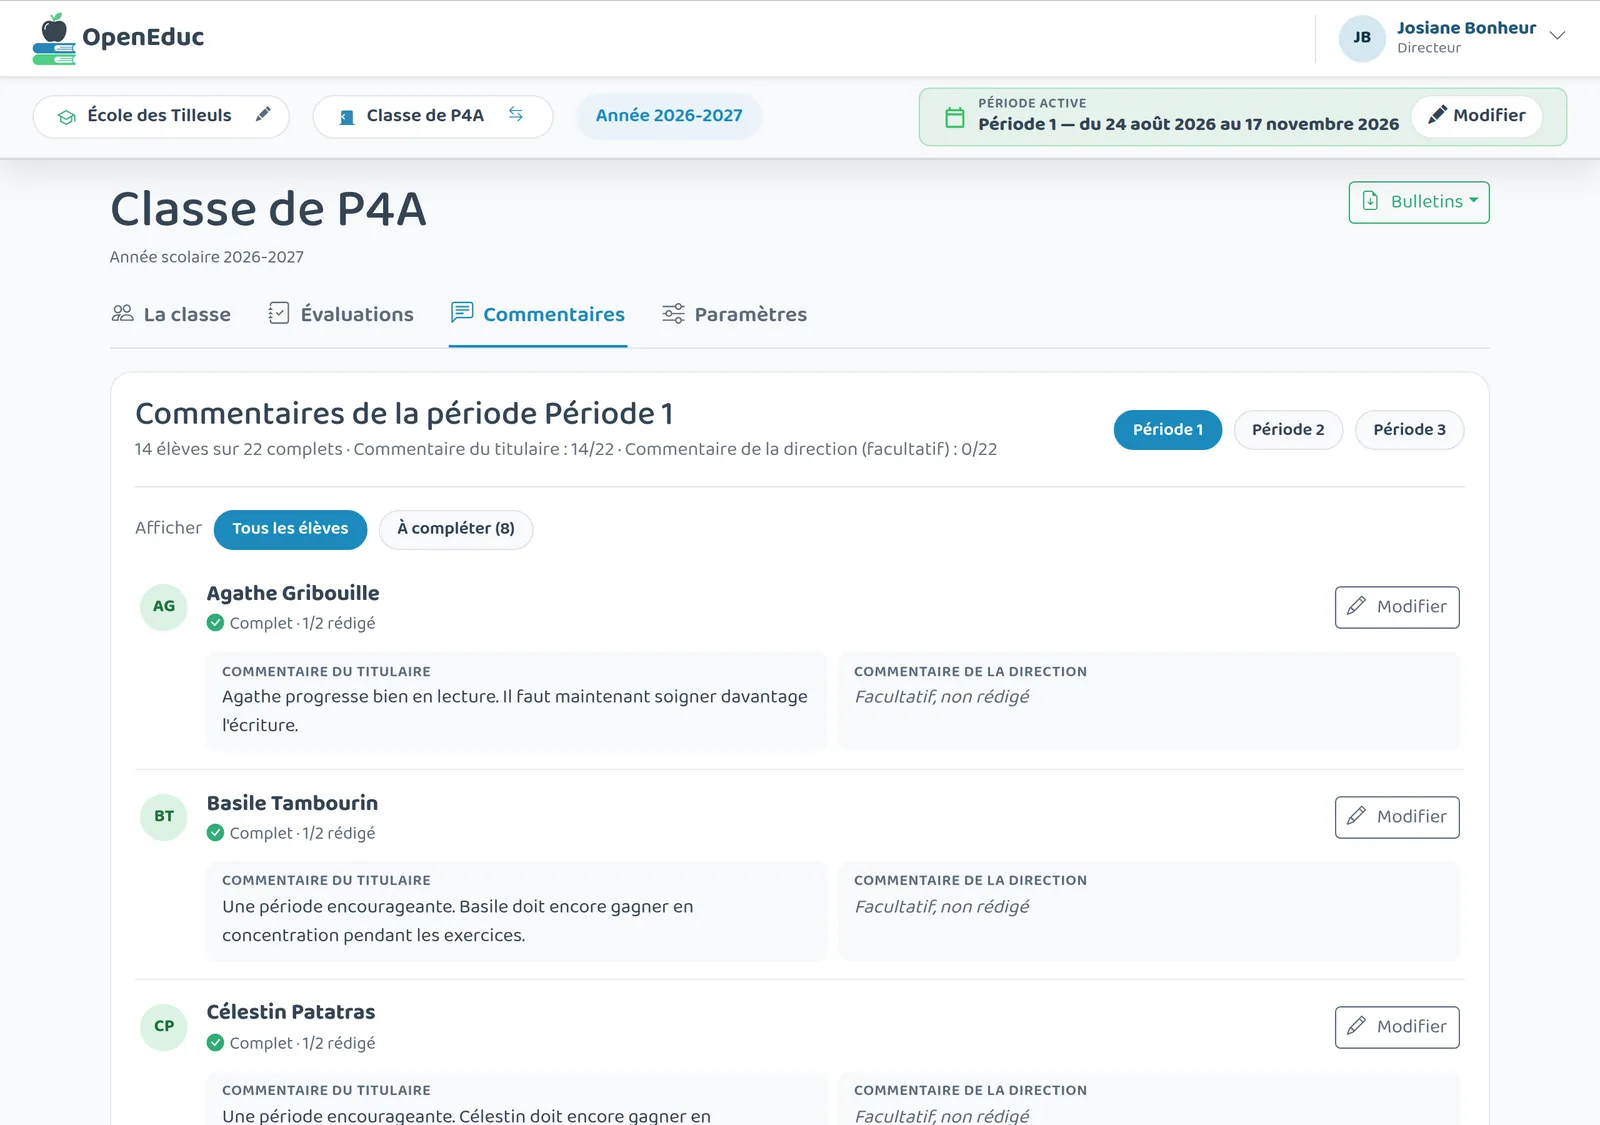Screen dimensions: 1600x1125
Task: Open the École des Tilleuls selector
Action: 161,116
